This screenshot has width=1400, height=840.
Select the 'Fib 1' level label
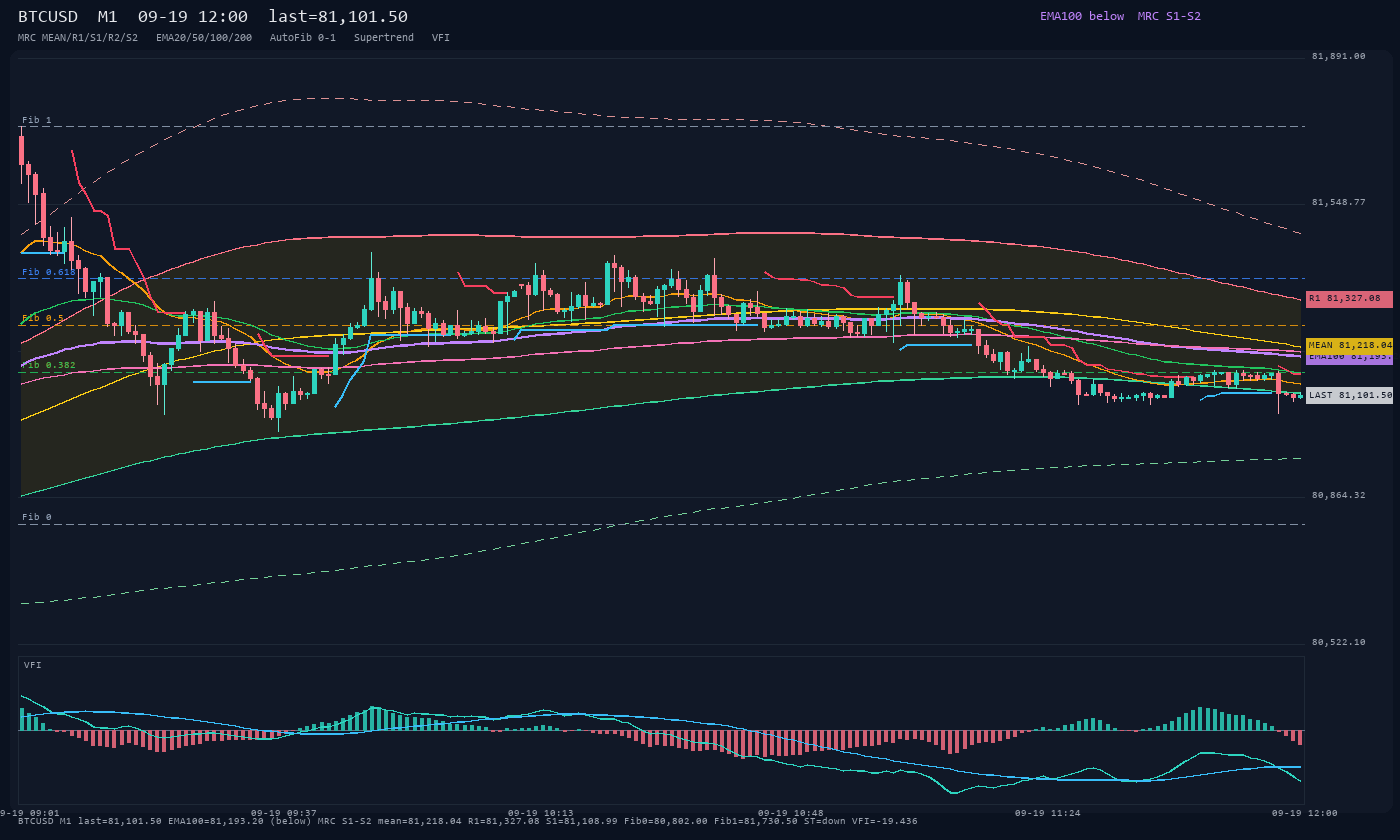[37, 120]
